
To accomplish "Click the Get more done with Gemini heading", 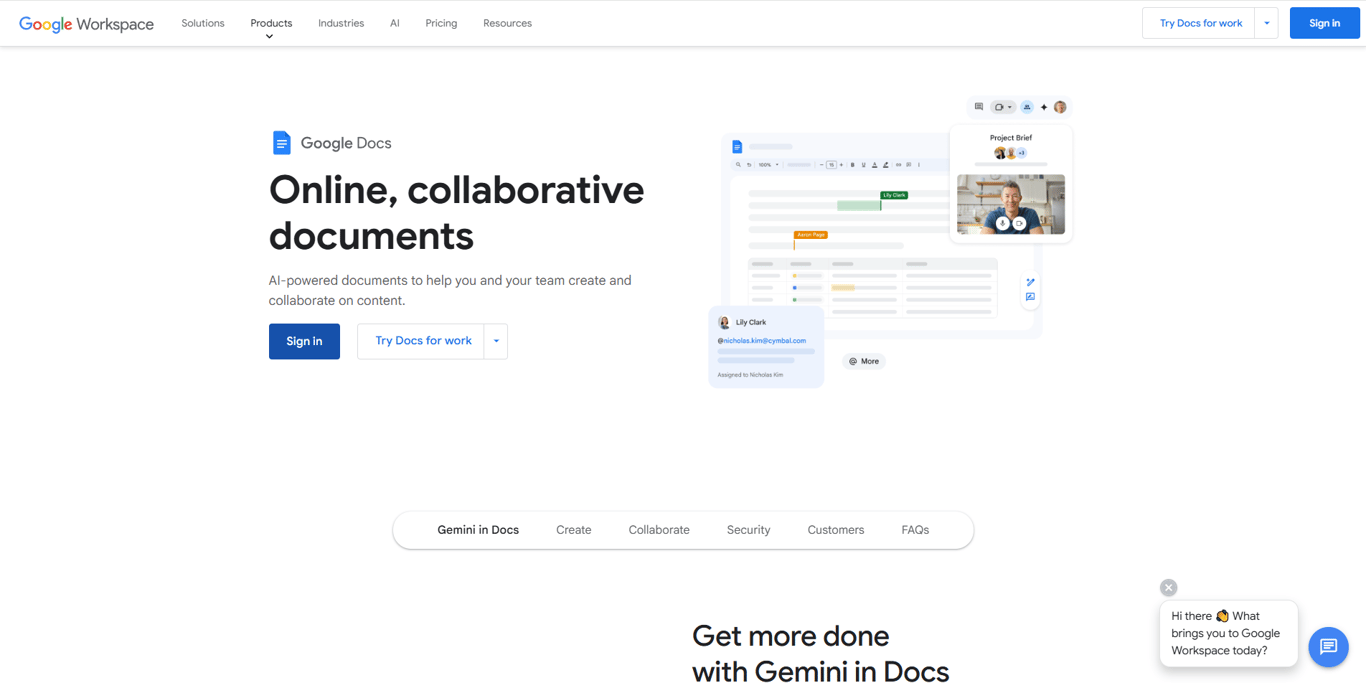I will [x=820, y=653].
